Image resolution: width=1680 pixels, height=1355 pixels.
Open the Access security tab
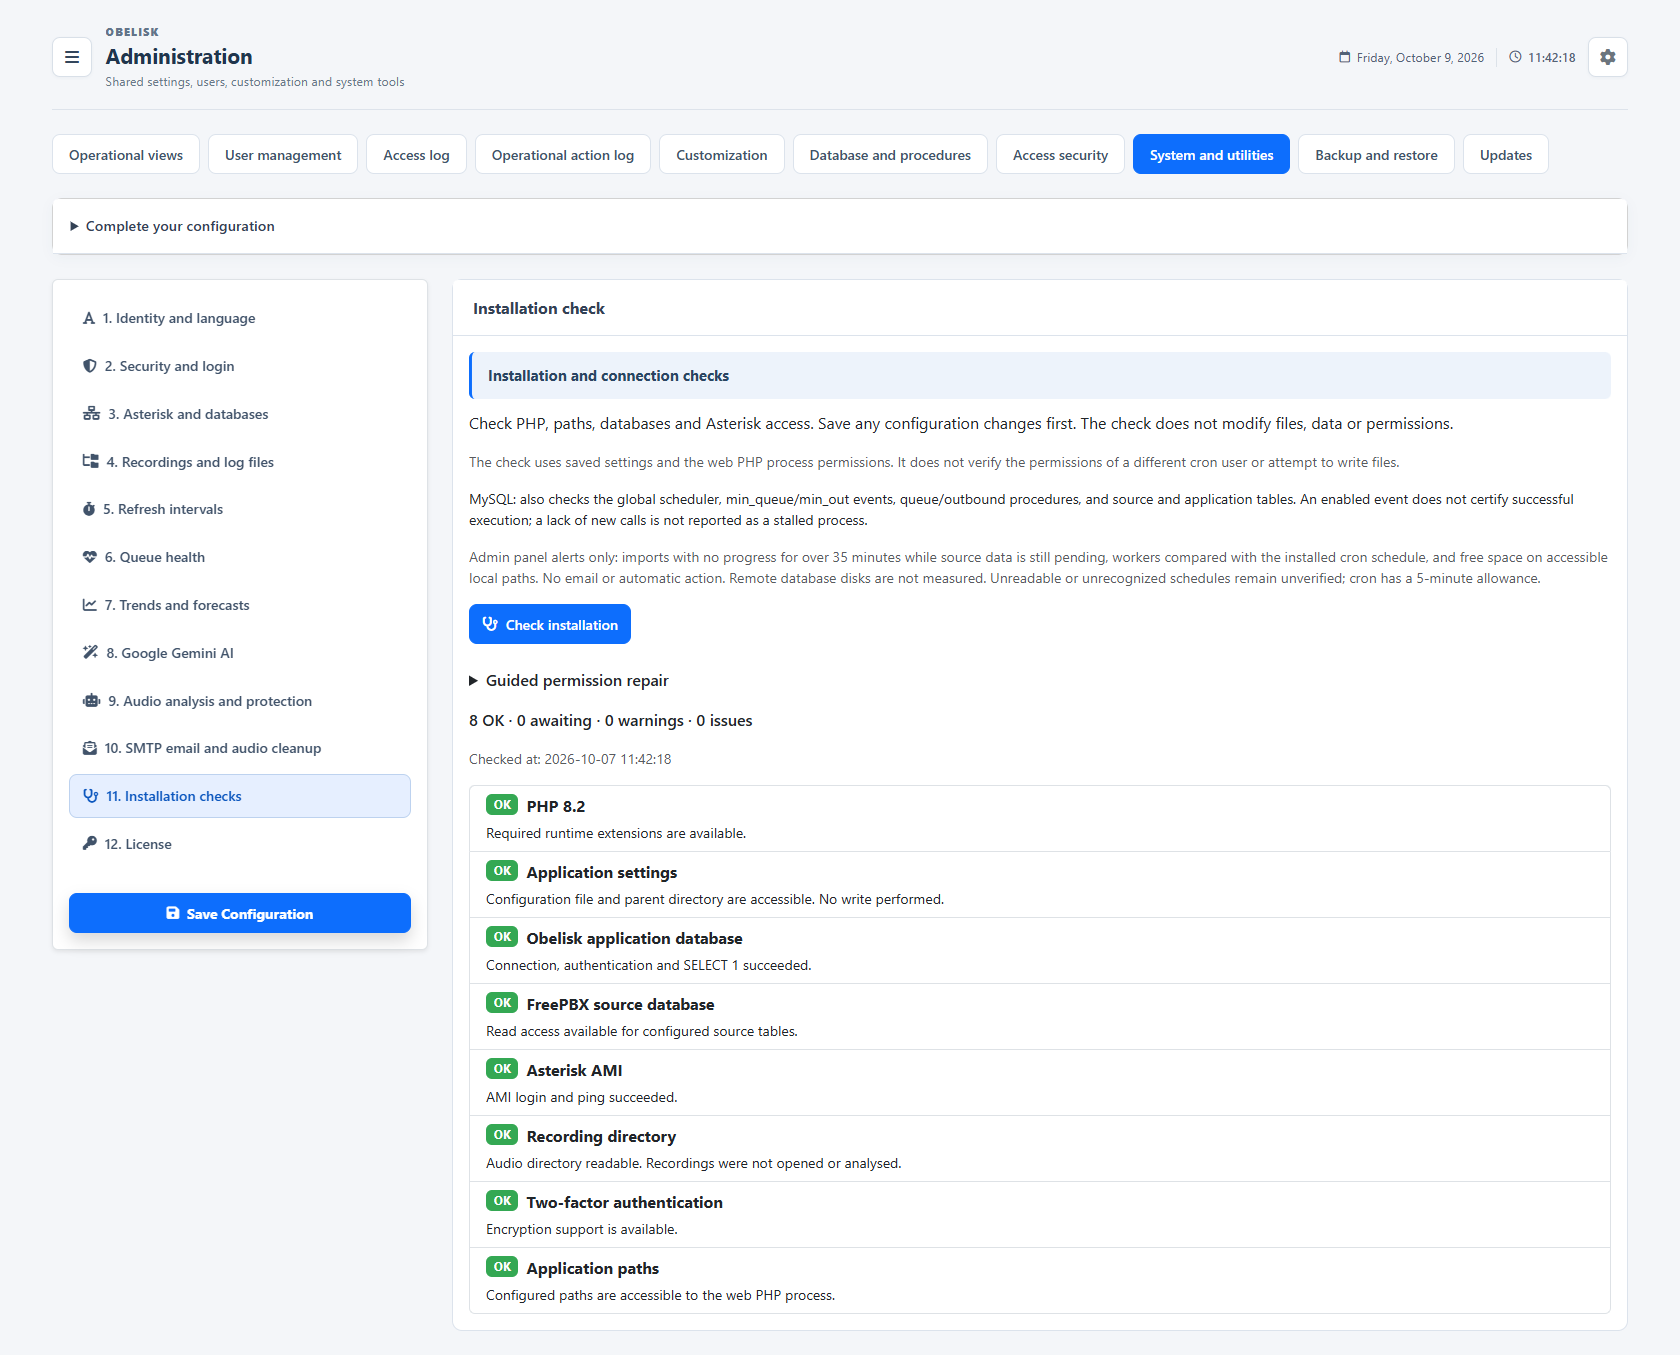point(1060,155)
